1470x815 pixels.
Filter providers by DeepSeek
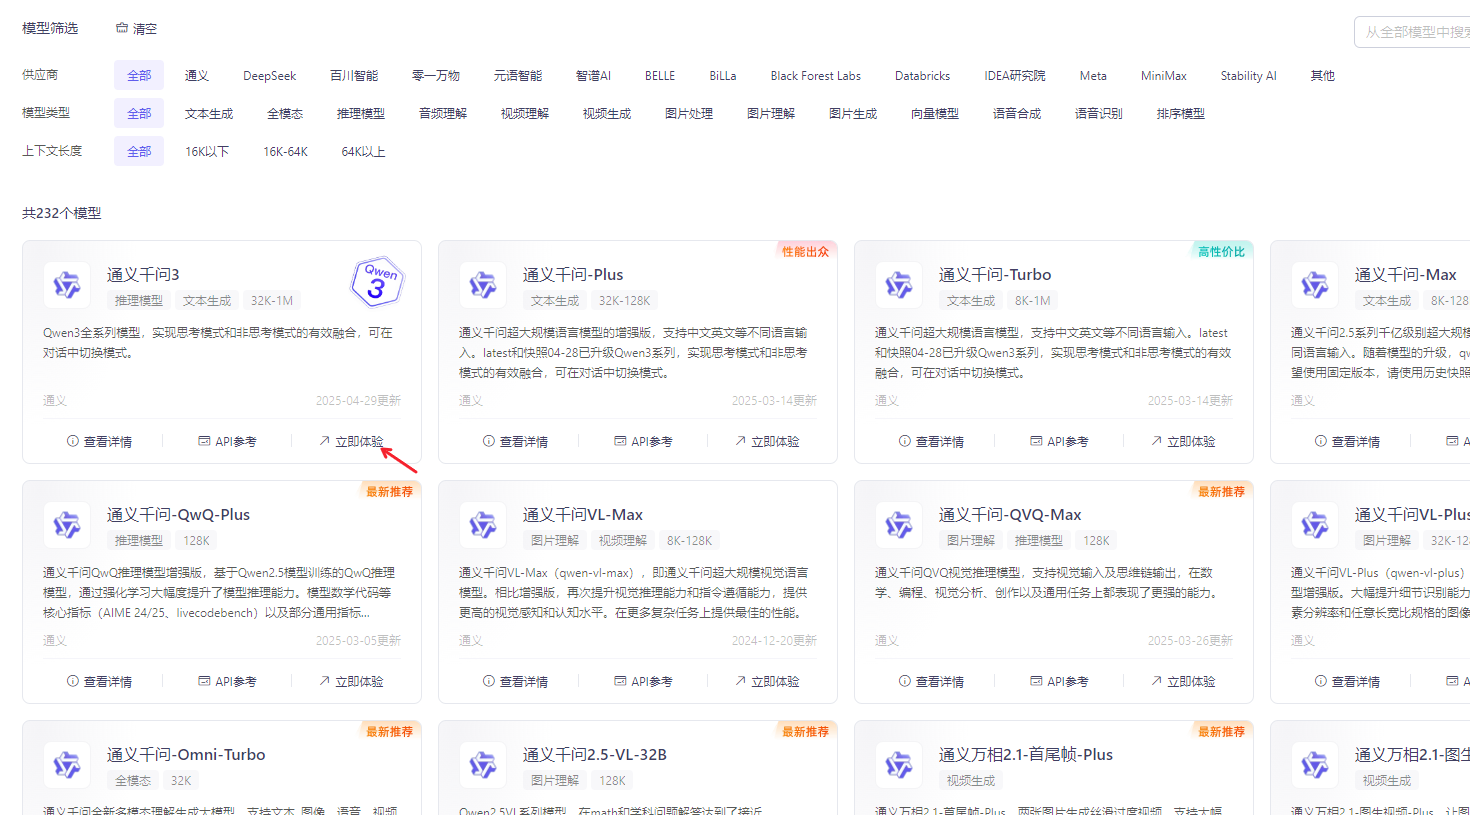click(270, 75)
